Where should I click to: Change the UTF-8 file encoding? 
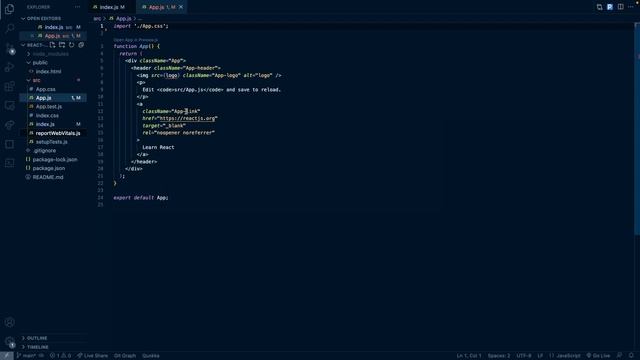point(524,356)
